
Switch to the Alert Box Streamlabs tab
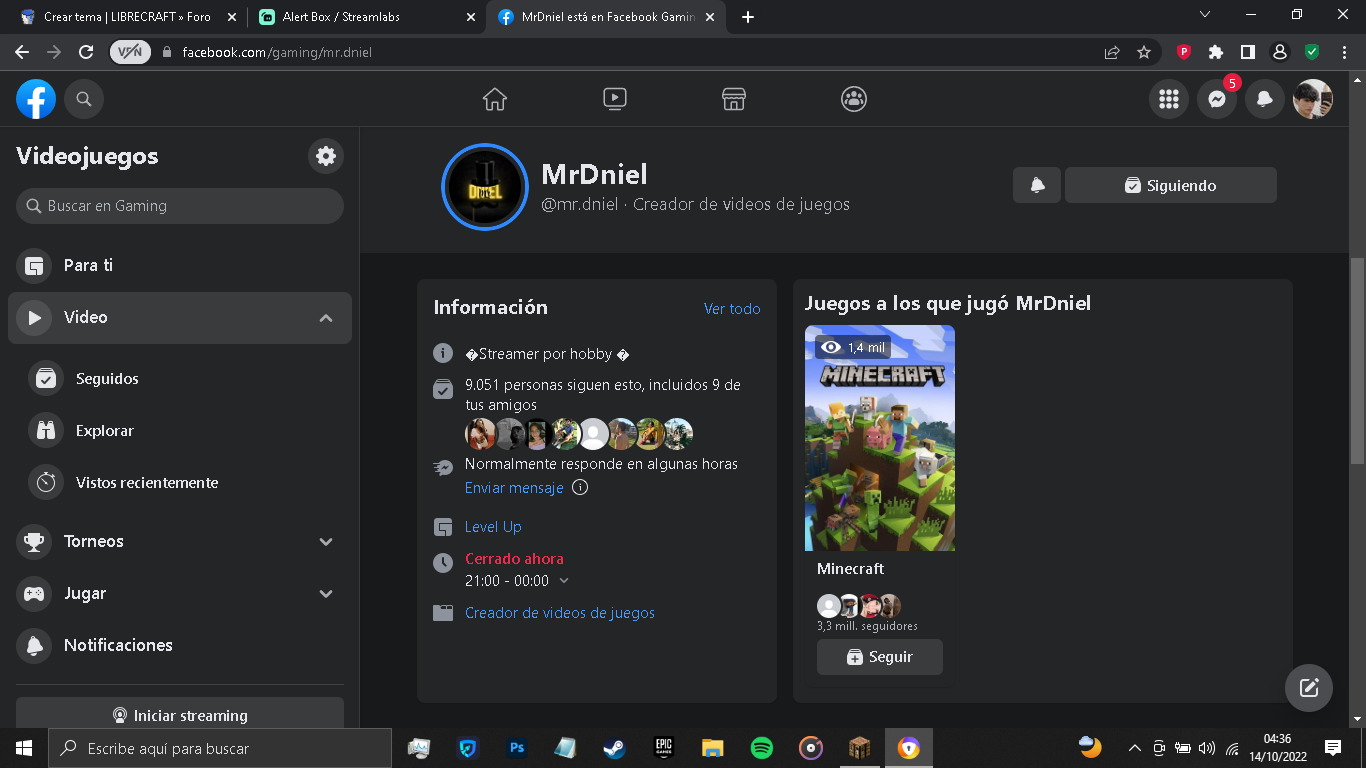click(x=366, y=17)
